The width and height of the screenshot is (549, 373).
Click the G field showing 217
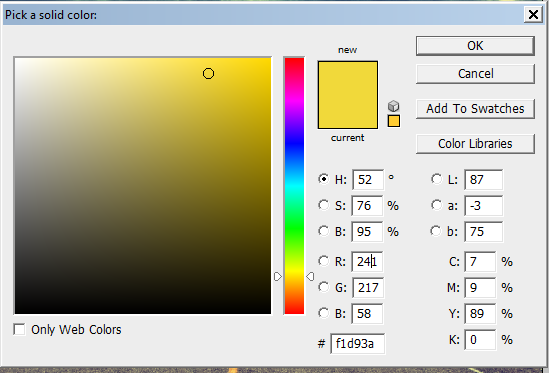click(368, 288)
